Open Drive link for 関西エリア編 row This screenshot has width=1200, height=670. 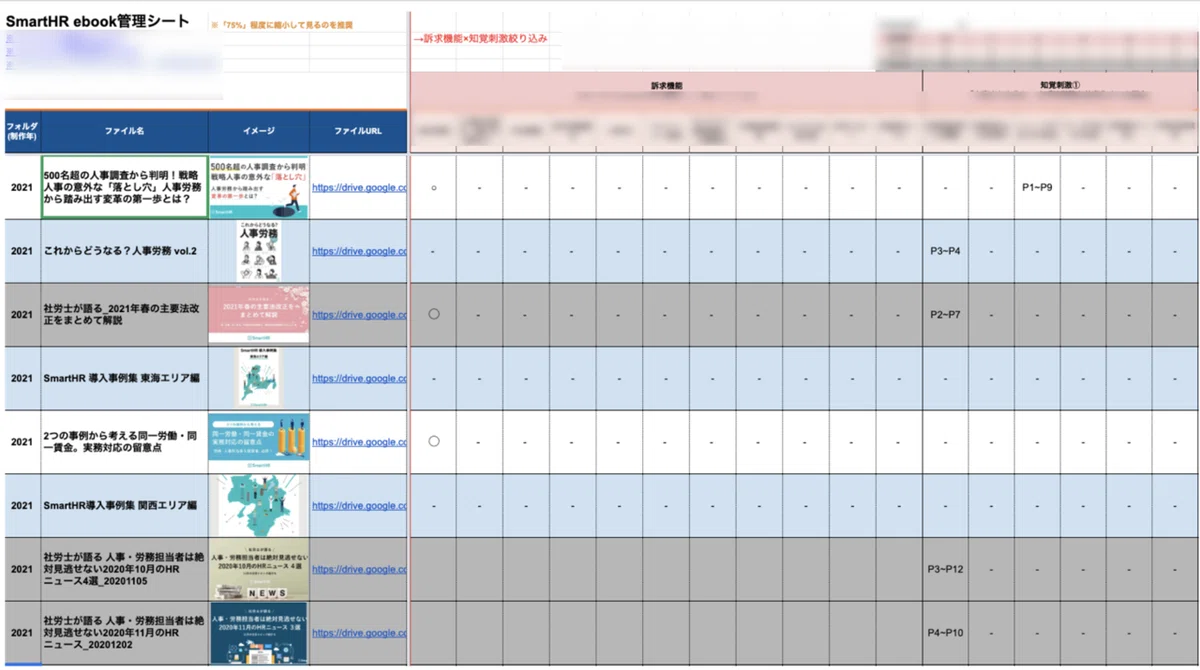[359, 505]
